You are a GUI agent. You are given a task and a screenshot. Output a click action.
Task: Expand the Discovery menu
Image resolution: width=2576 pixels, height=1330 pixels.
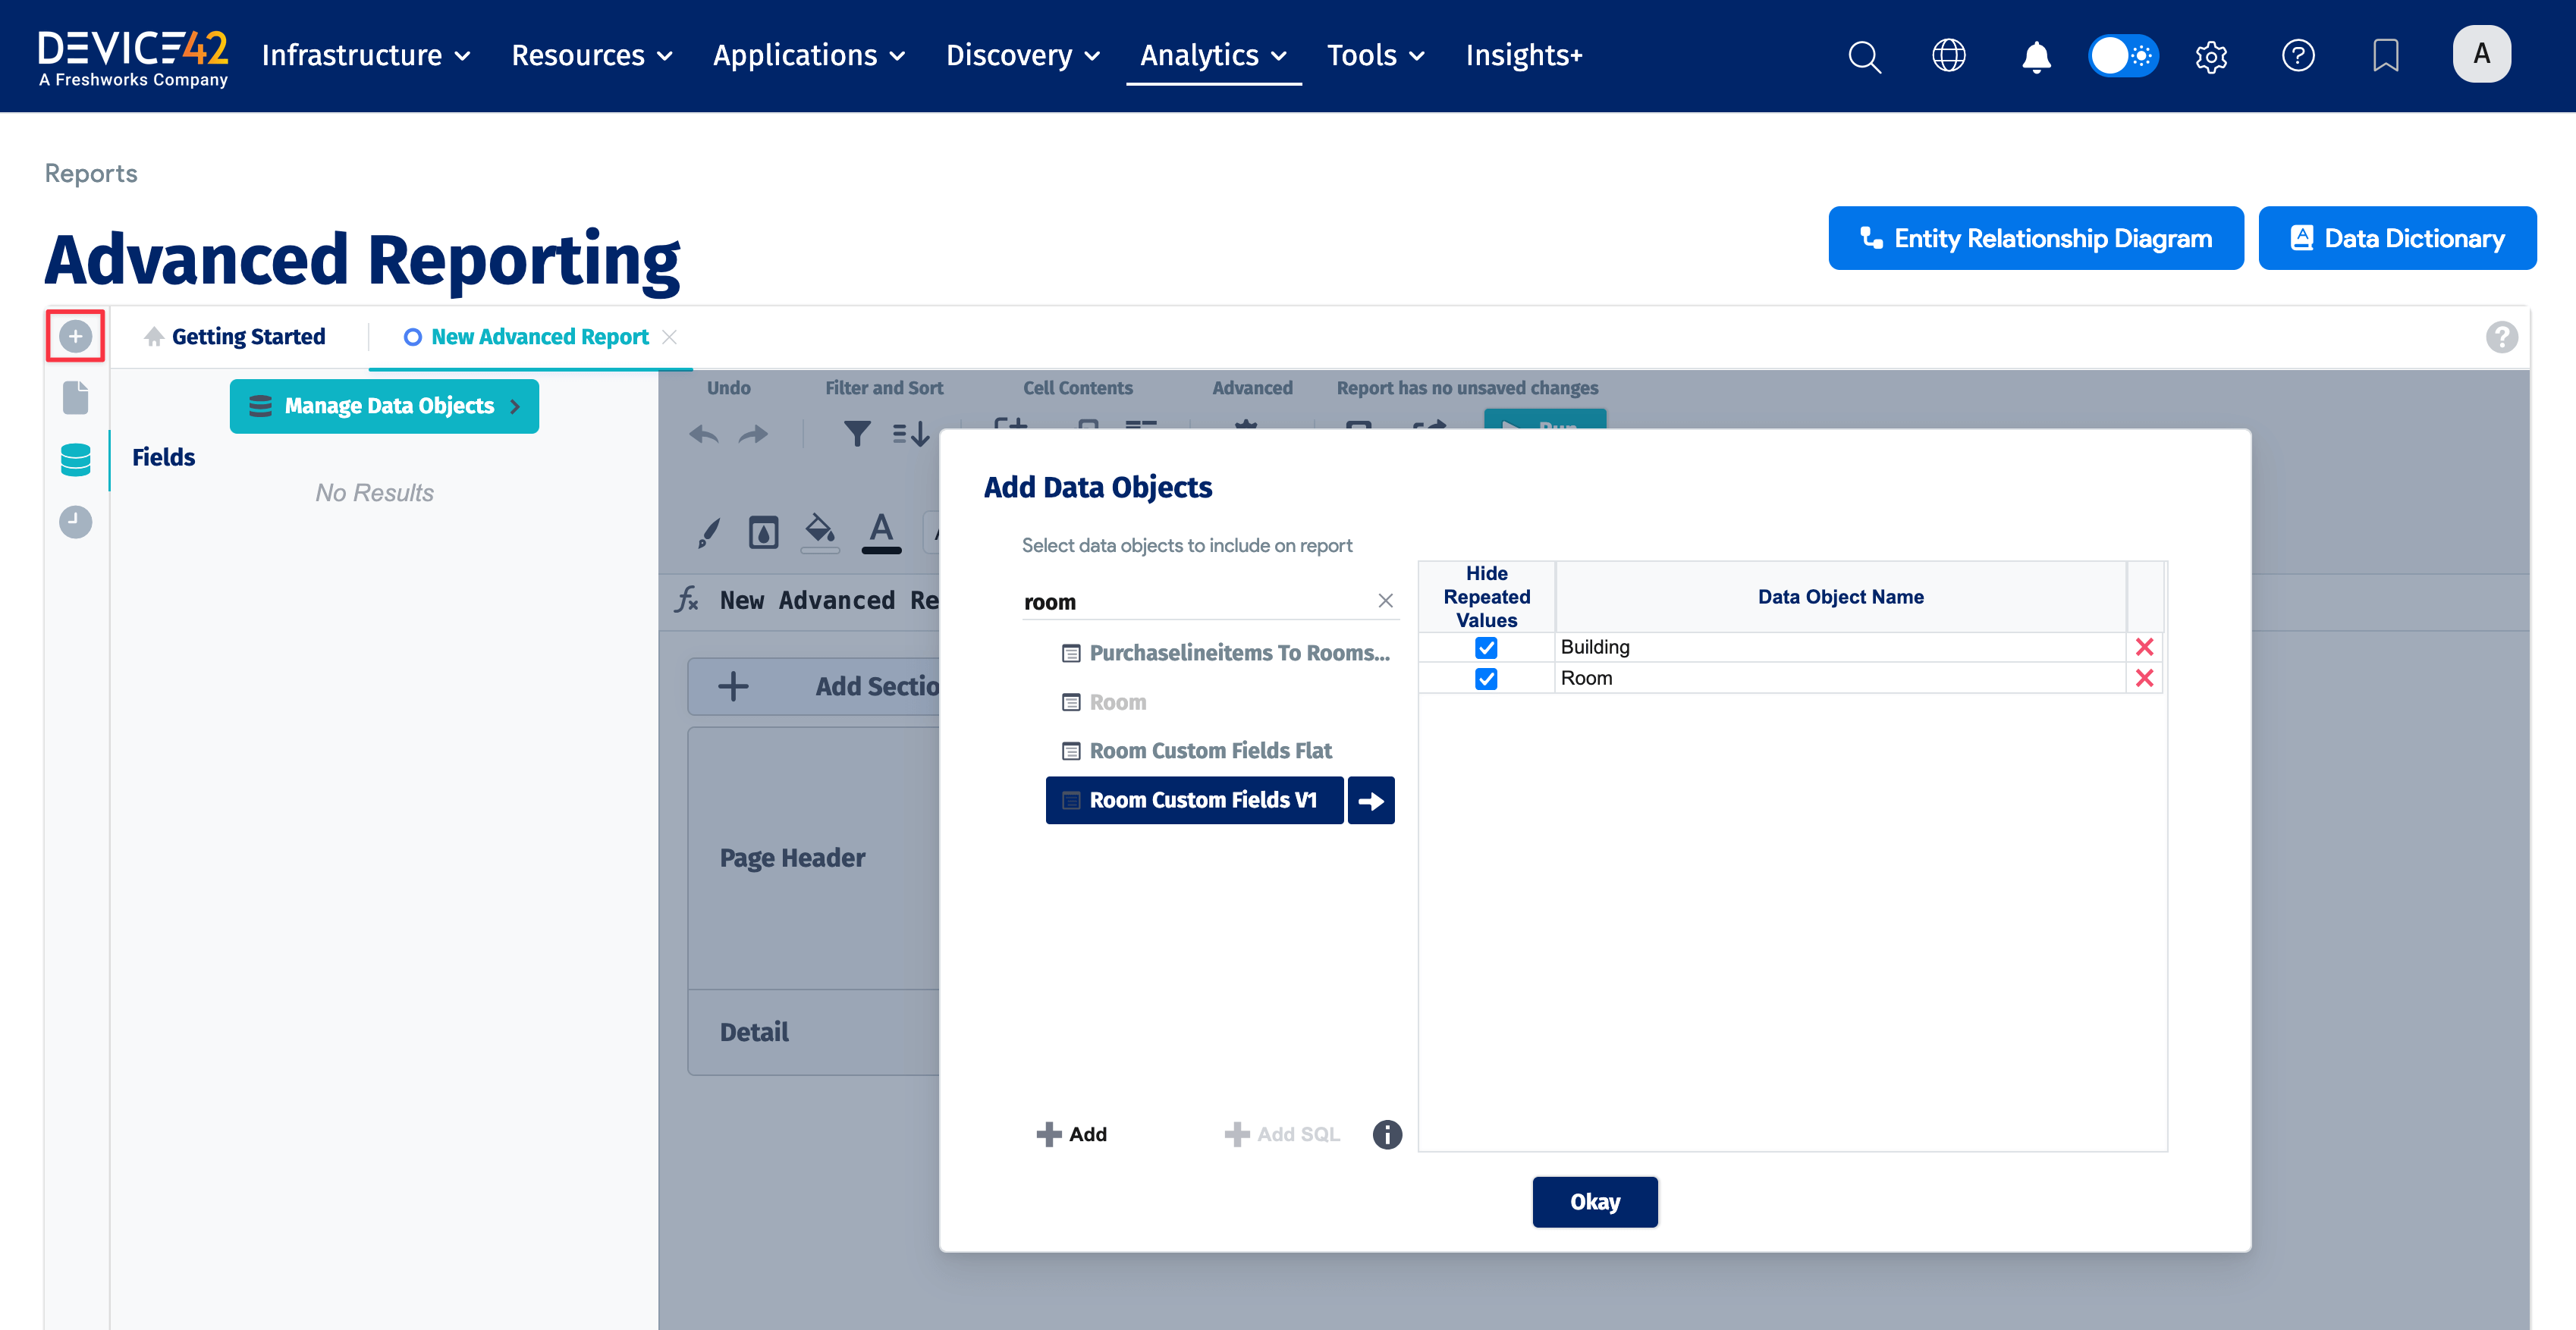click(x=1023, y=55)
